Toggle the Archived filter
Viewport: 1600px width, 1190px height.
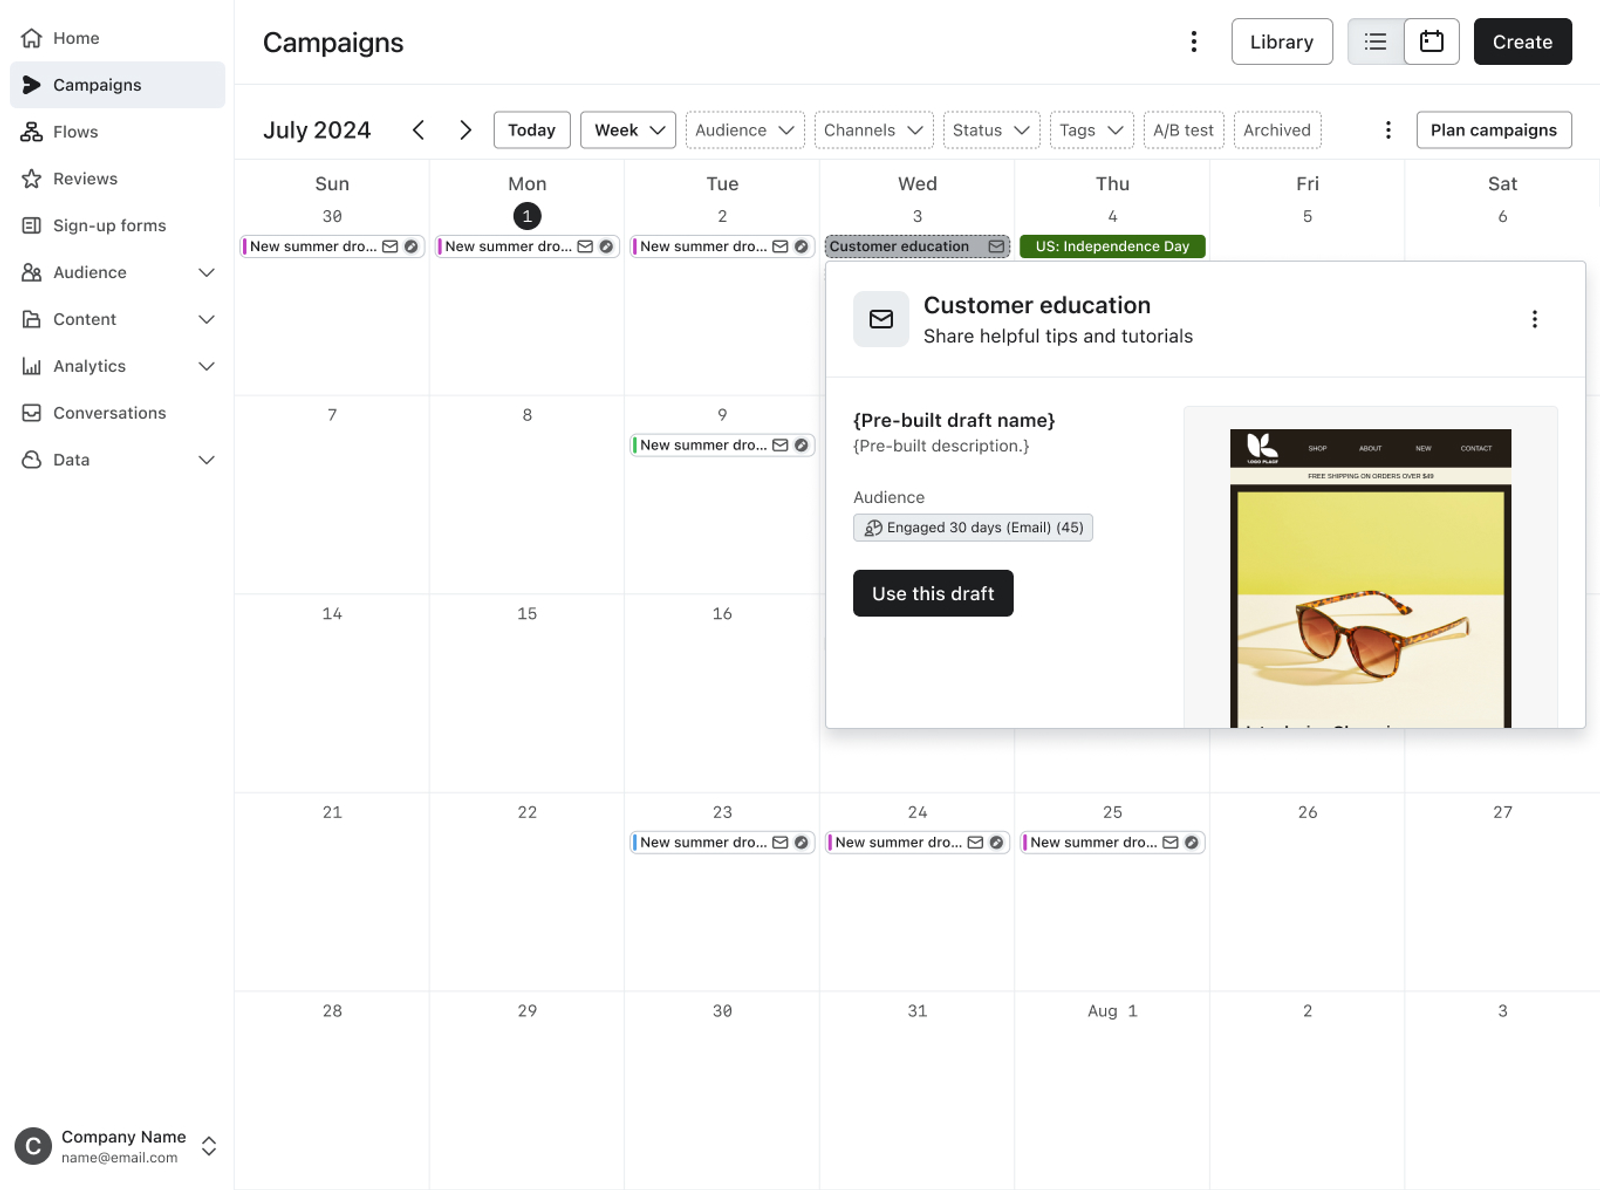[1277, 130]
